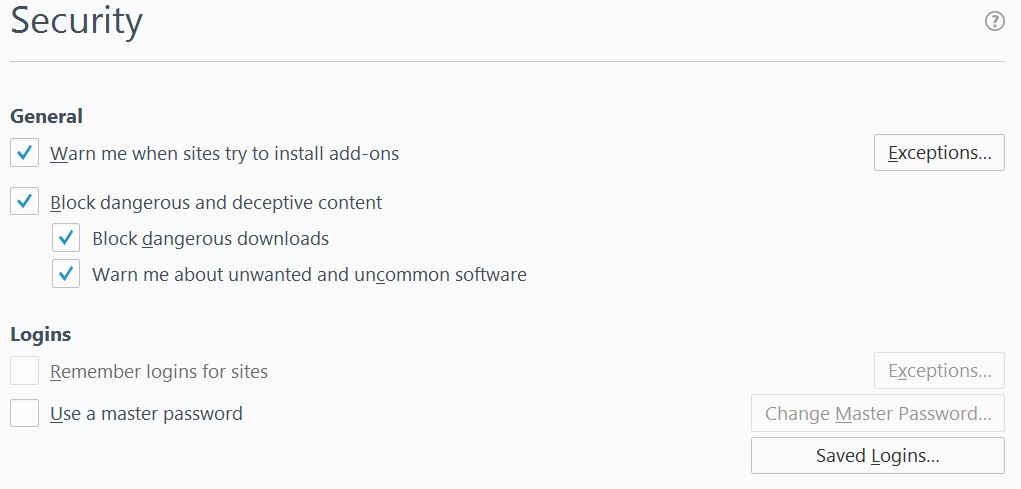Screen dimensions: 1021x489
Task: Click the General section heading
Action: click(x=46, y=117)
